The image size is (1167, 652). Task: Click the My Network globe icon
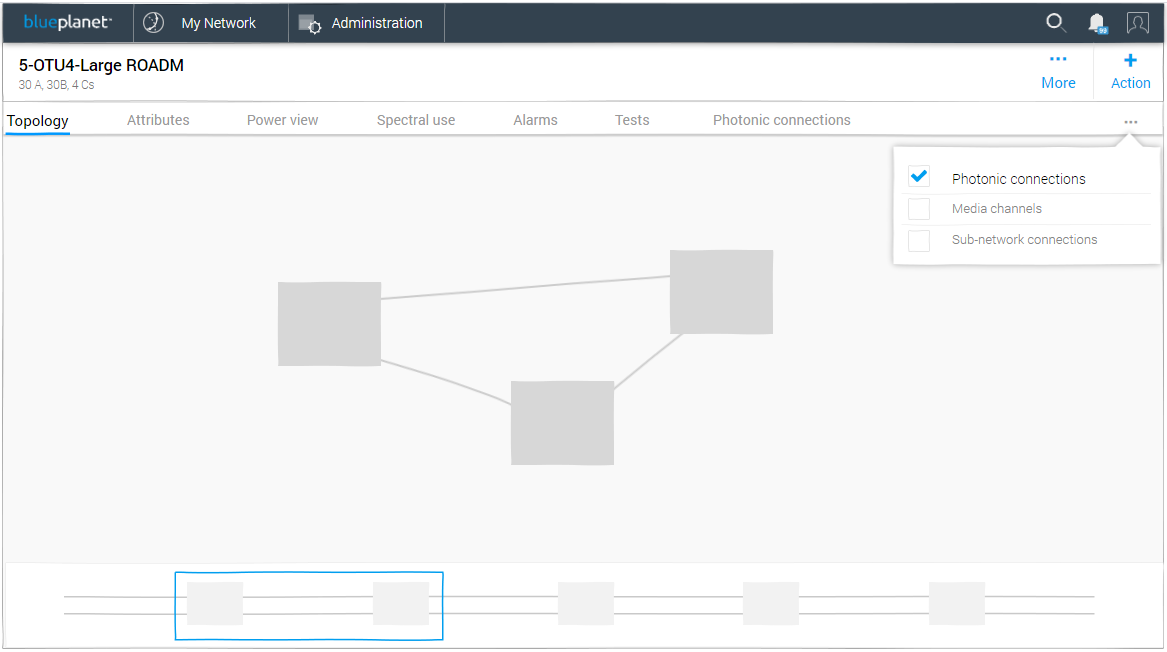[x=153, y=23]
